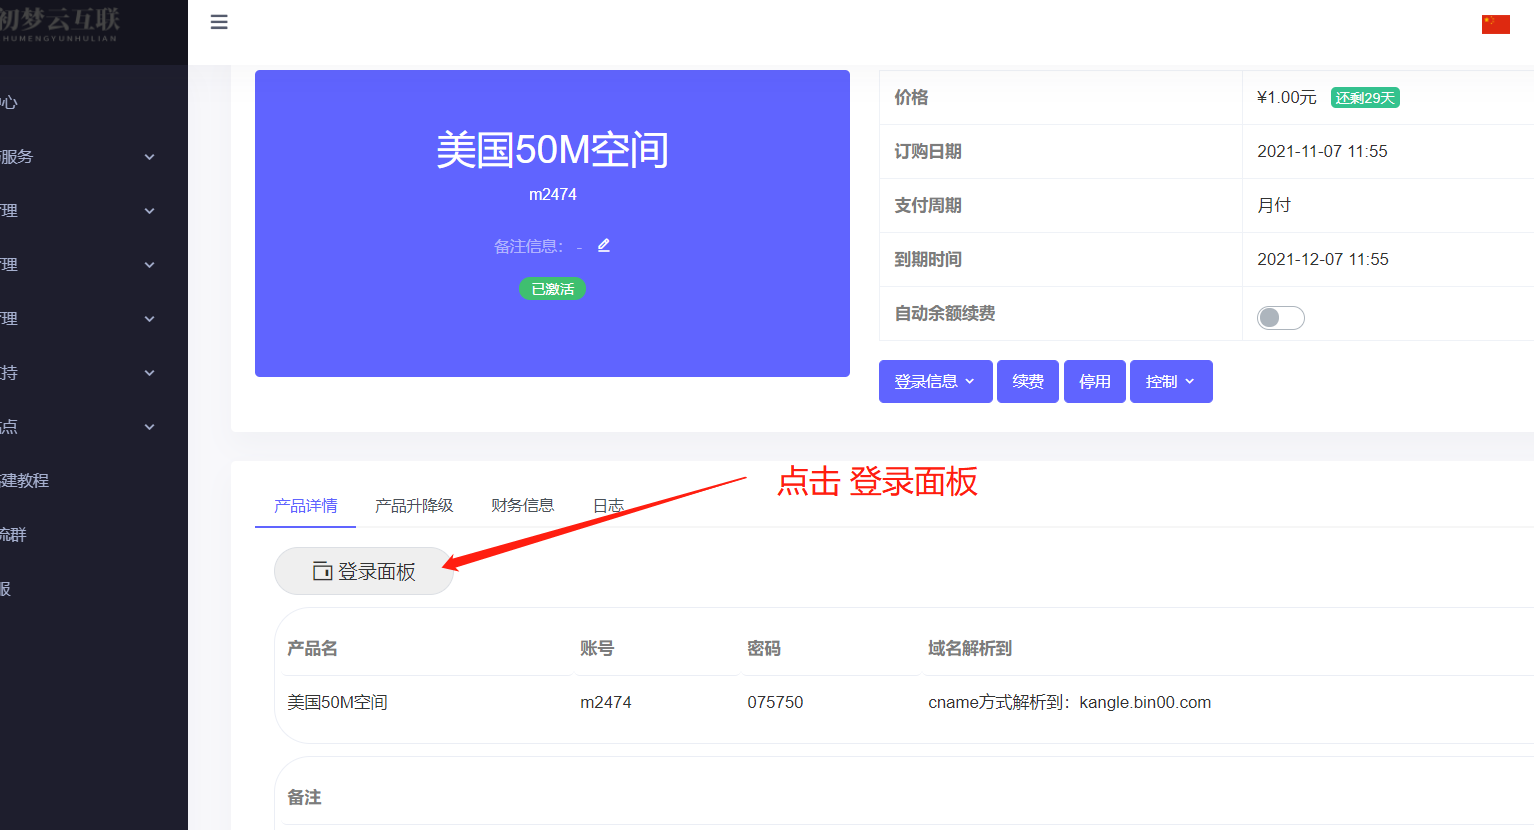
Task: Click the 续费 renewal button
Action: pyautogui.click(x=1027, y=381)
